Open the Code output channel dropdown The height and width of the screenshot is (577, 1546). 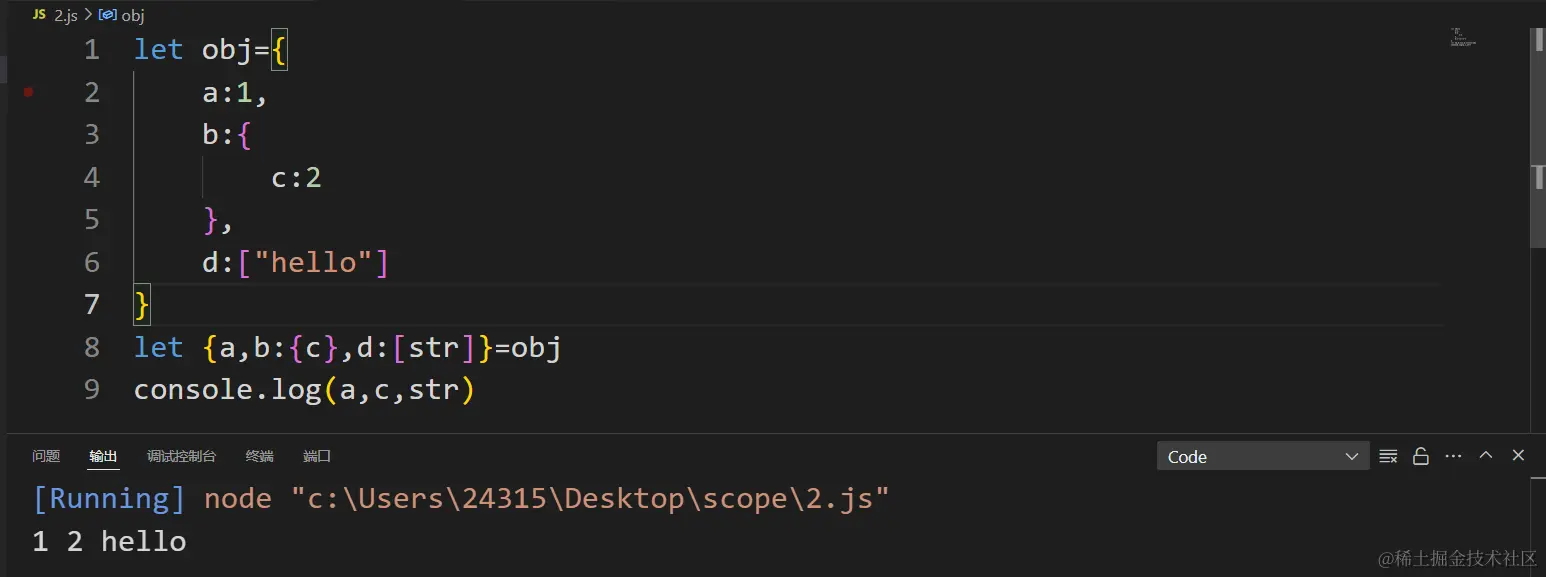pyautogui.click(x=1263, y=456)
